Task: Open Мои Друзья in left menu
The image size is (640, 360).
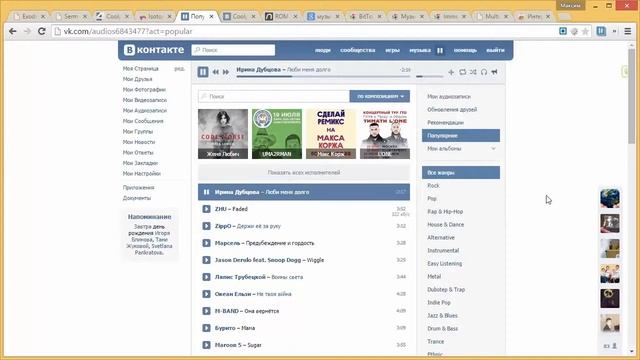Action: (x=138, y=79)
